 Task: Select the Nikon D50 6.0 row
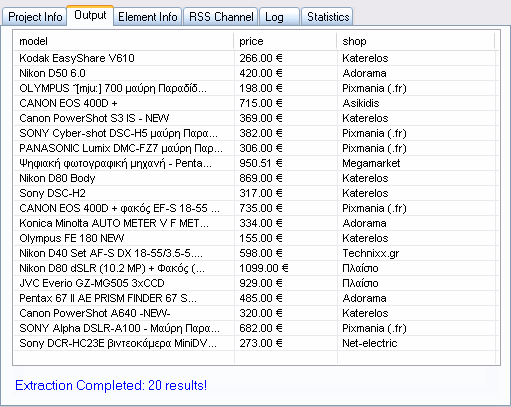254,73
